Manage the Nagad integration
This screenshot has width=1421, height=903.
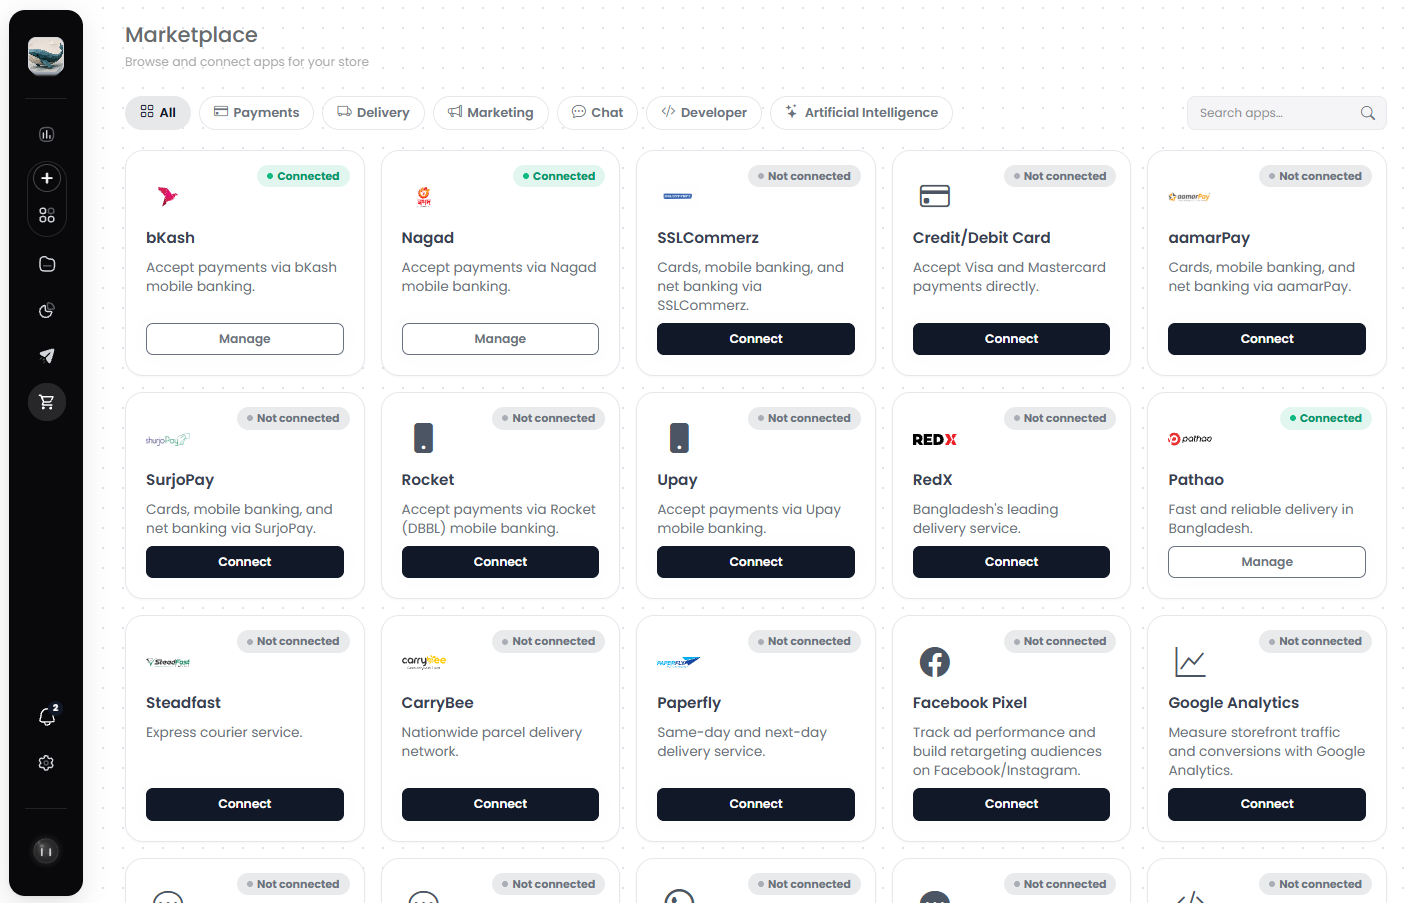tap(500, 339)
